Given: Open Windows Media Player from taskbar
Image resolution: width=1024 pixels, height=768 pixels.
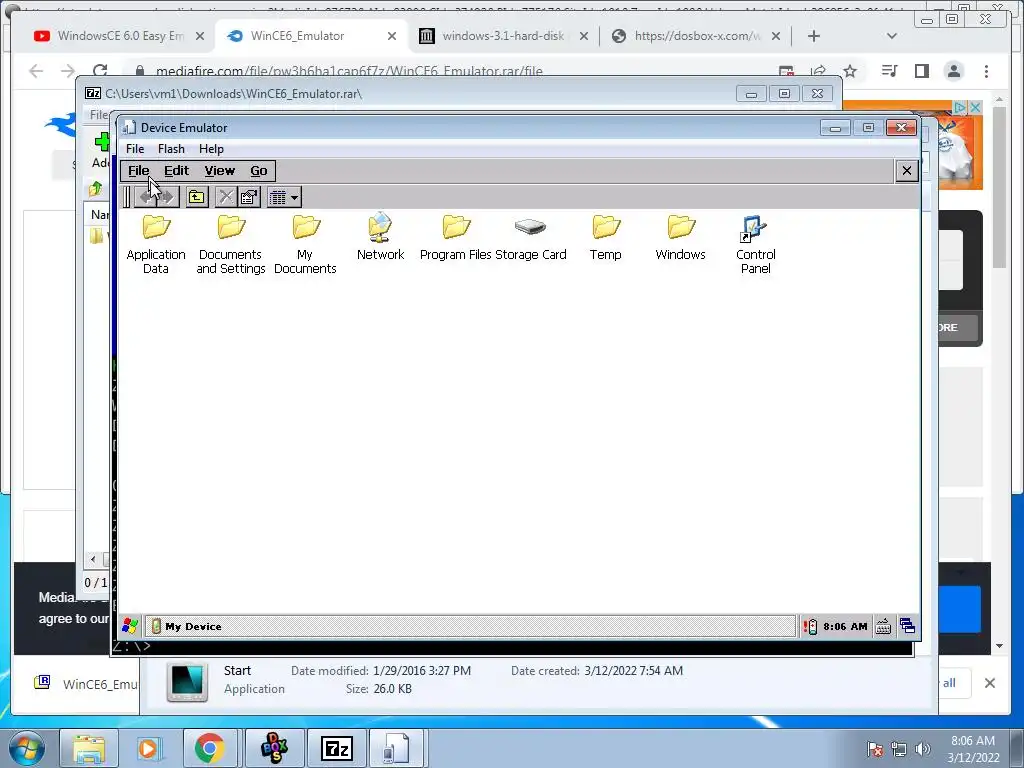Looking at the screenshot, I should tap(149, 748).
